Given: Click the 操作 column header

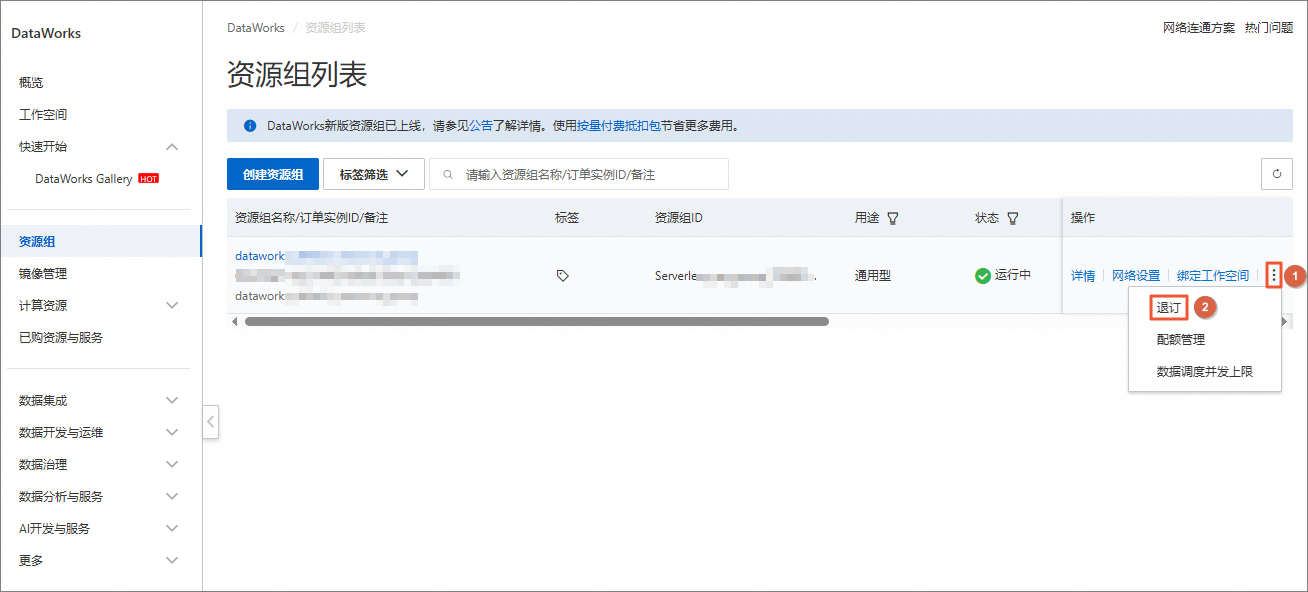Looking at the screenshot, I should 1083,218.
